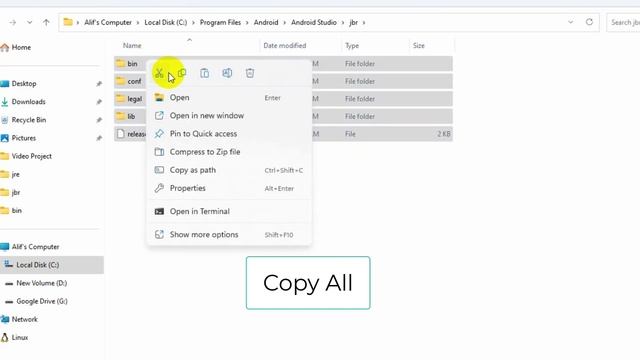640x360 pixels.
Task: Unpin Desktop using its pin icon
Action: pos(99,84)
